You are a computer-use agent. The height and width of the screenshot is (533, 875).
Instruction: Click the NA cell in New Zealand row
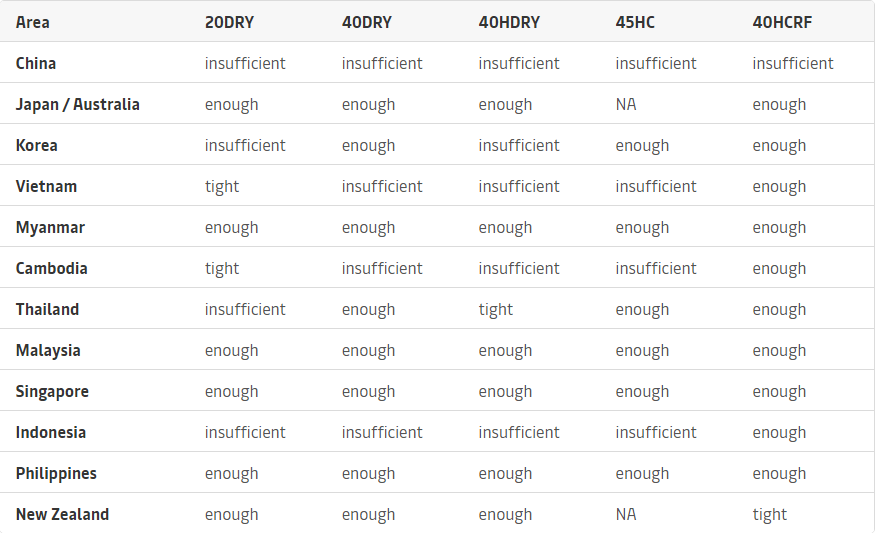click(x=626, y=514)
